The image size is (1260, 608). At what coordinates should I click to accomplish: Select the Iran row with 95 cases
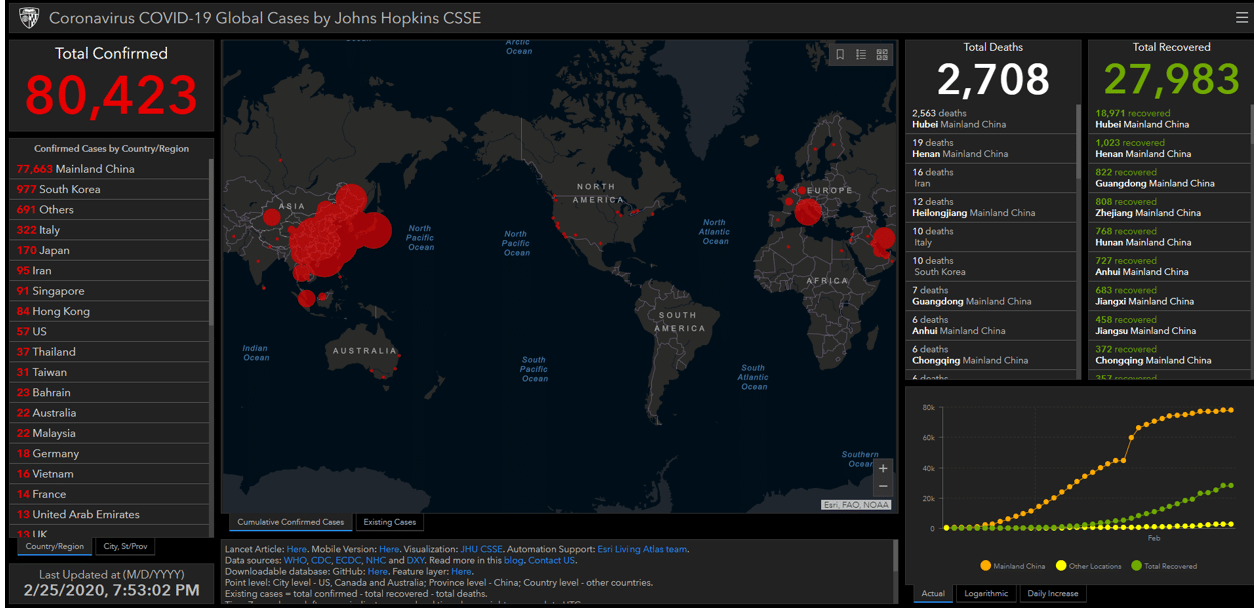tap(110, 270)
